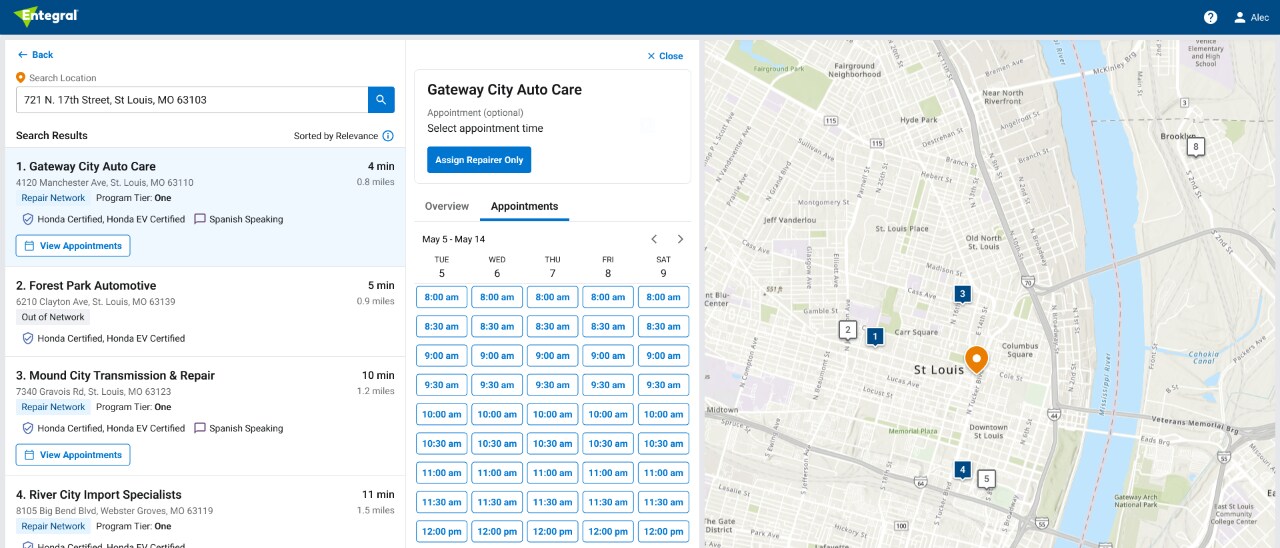This screenshot has width=1280, height=548.
Task: Click map marker number 4
Action: (x=962, y=470)
